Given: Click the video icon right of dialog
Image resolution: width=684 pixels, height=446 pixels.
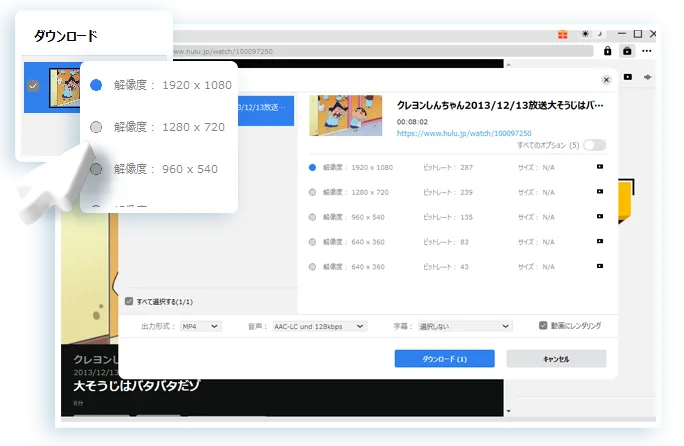Looking at the screenshot, I should click(628, 77).
